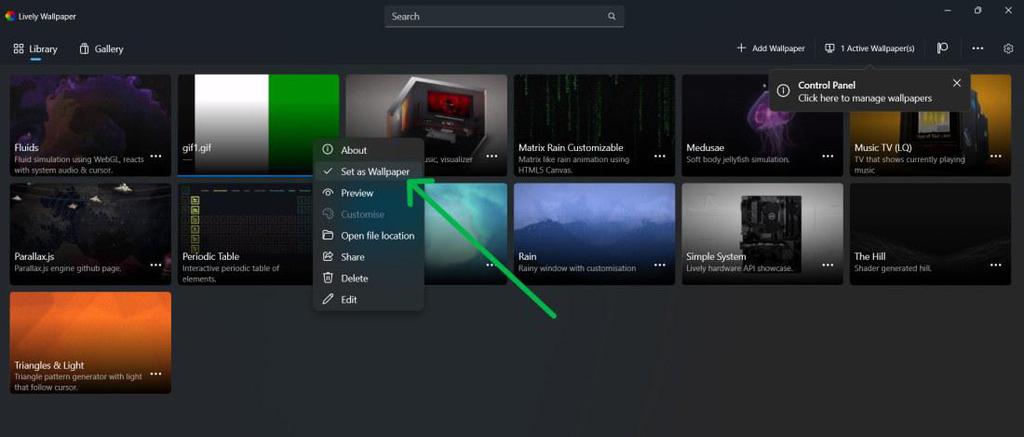Click 'Soft body jellyfish simulation.' description
The width and height of the screenshot is (1024, 437).
tap(738, 159)
